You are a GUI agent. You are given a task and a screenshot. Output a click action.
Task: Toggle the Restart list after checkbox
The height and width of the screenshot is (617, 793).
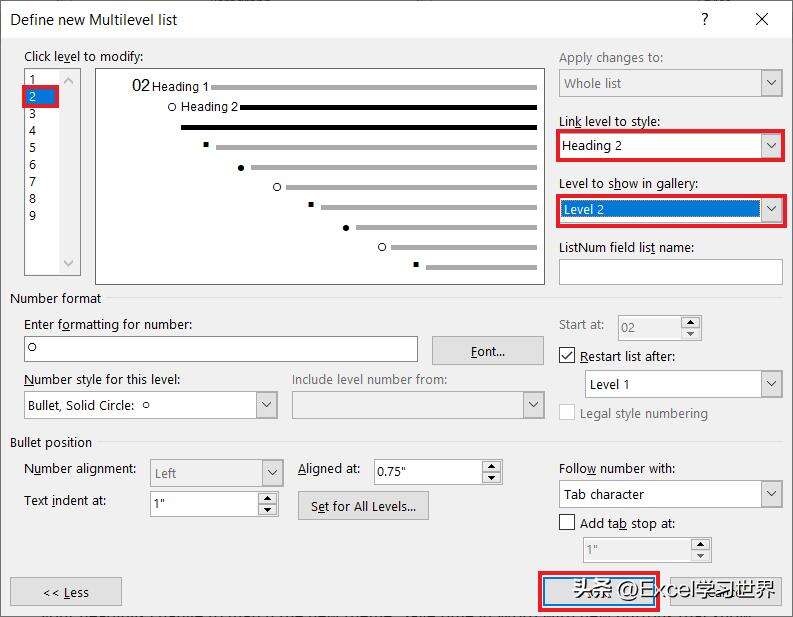[x=567, y=356]
